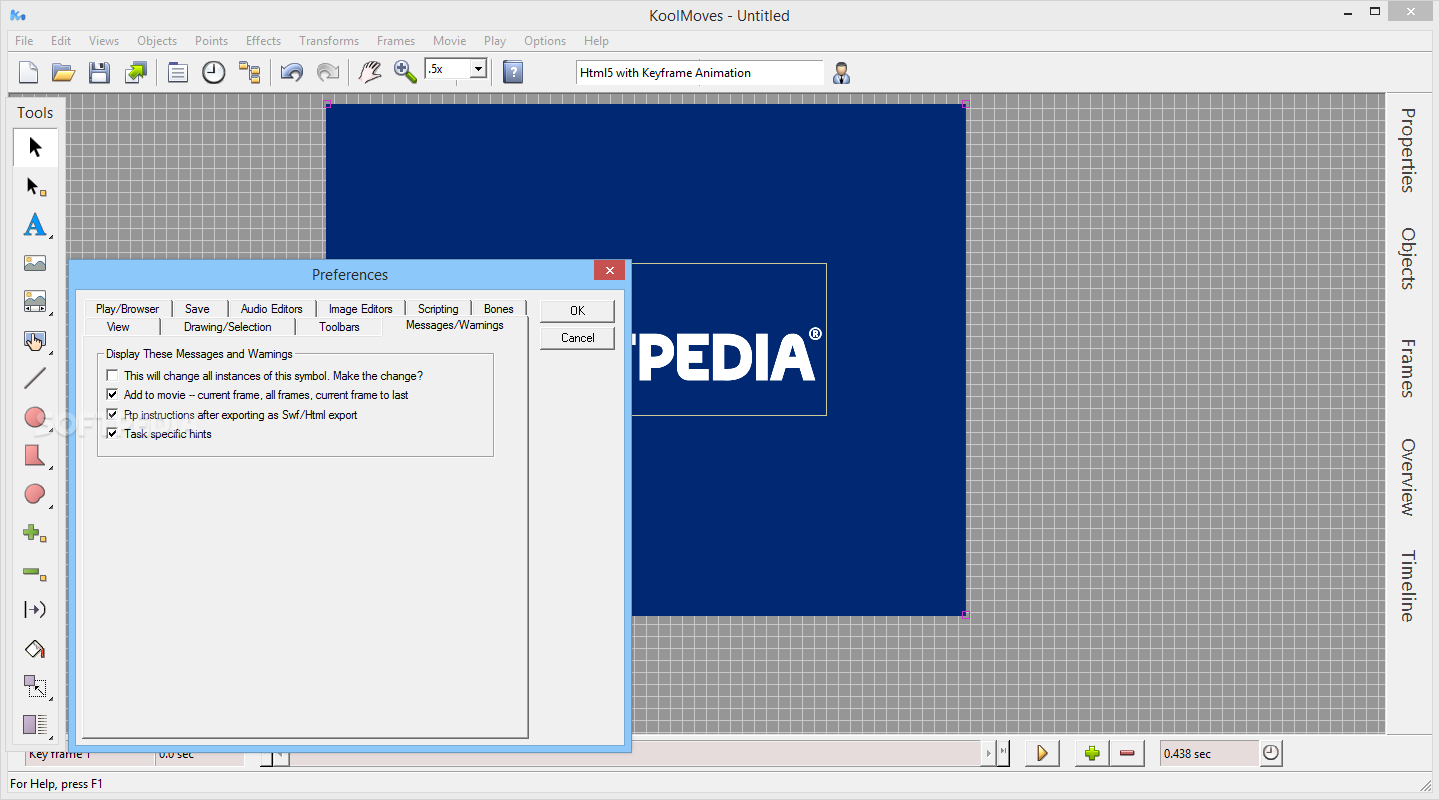Click the magnifier zoom icon

click(x=405, y=72)
